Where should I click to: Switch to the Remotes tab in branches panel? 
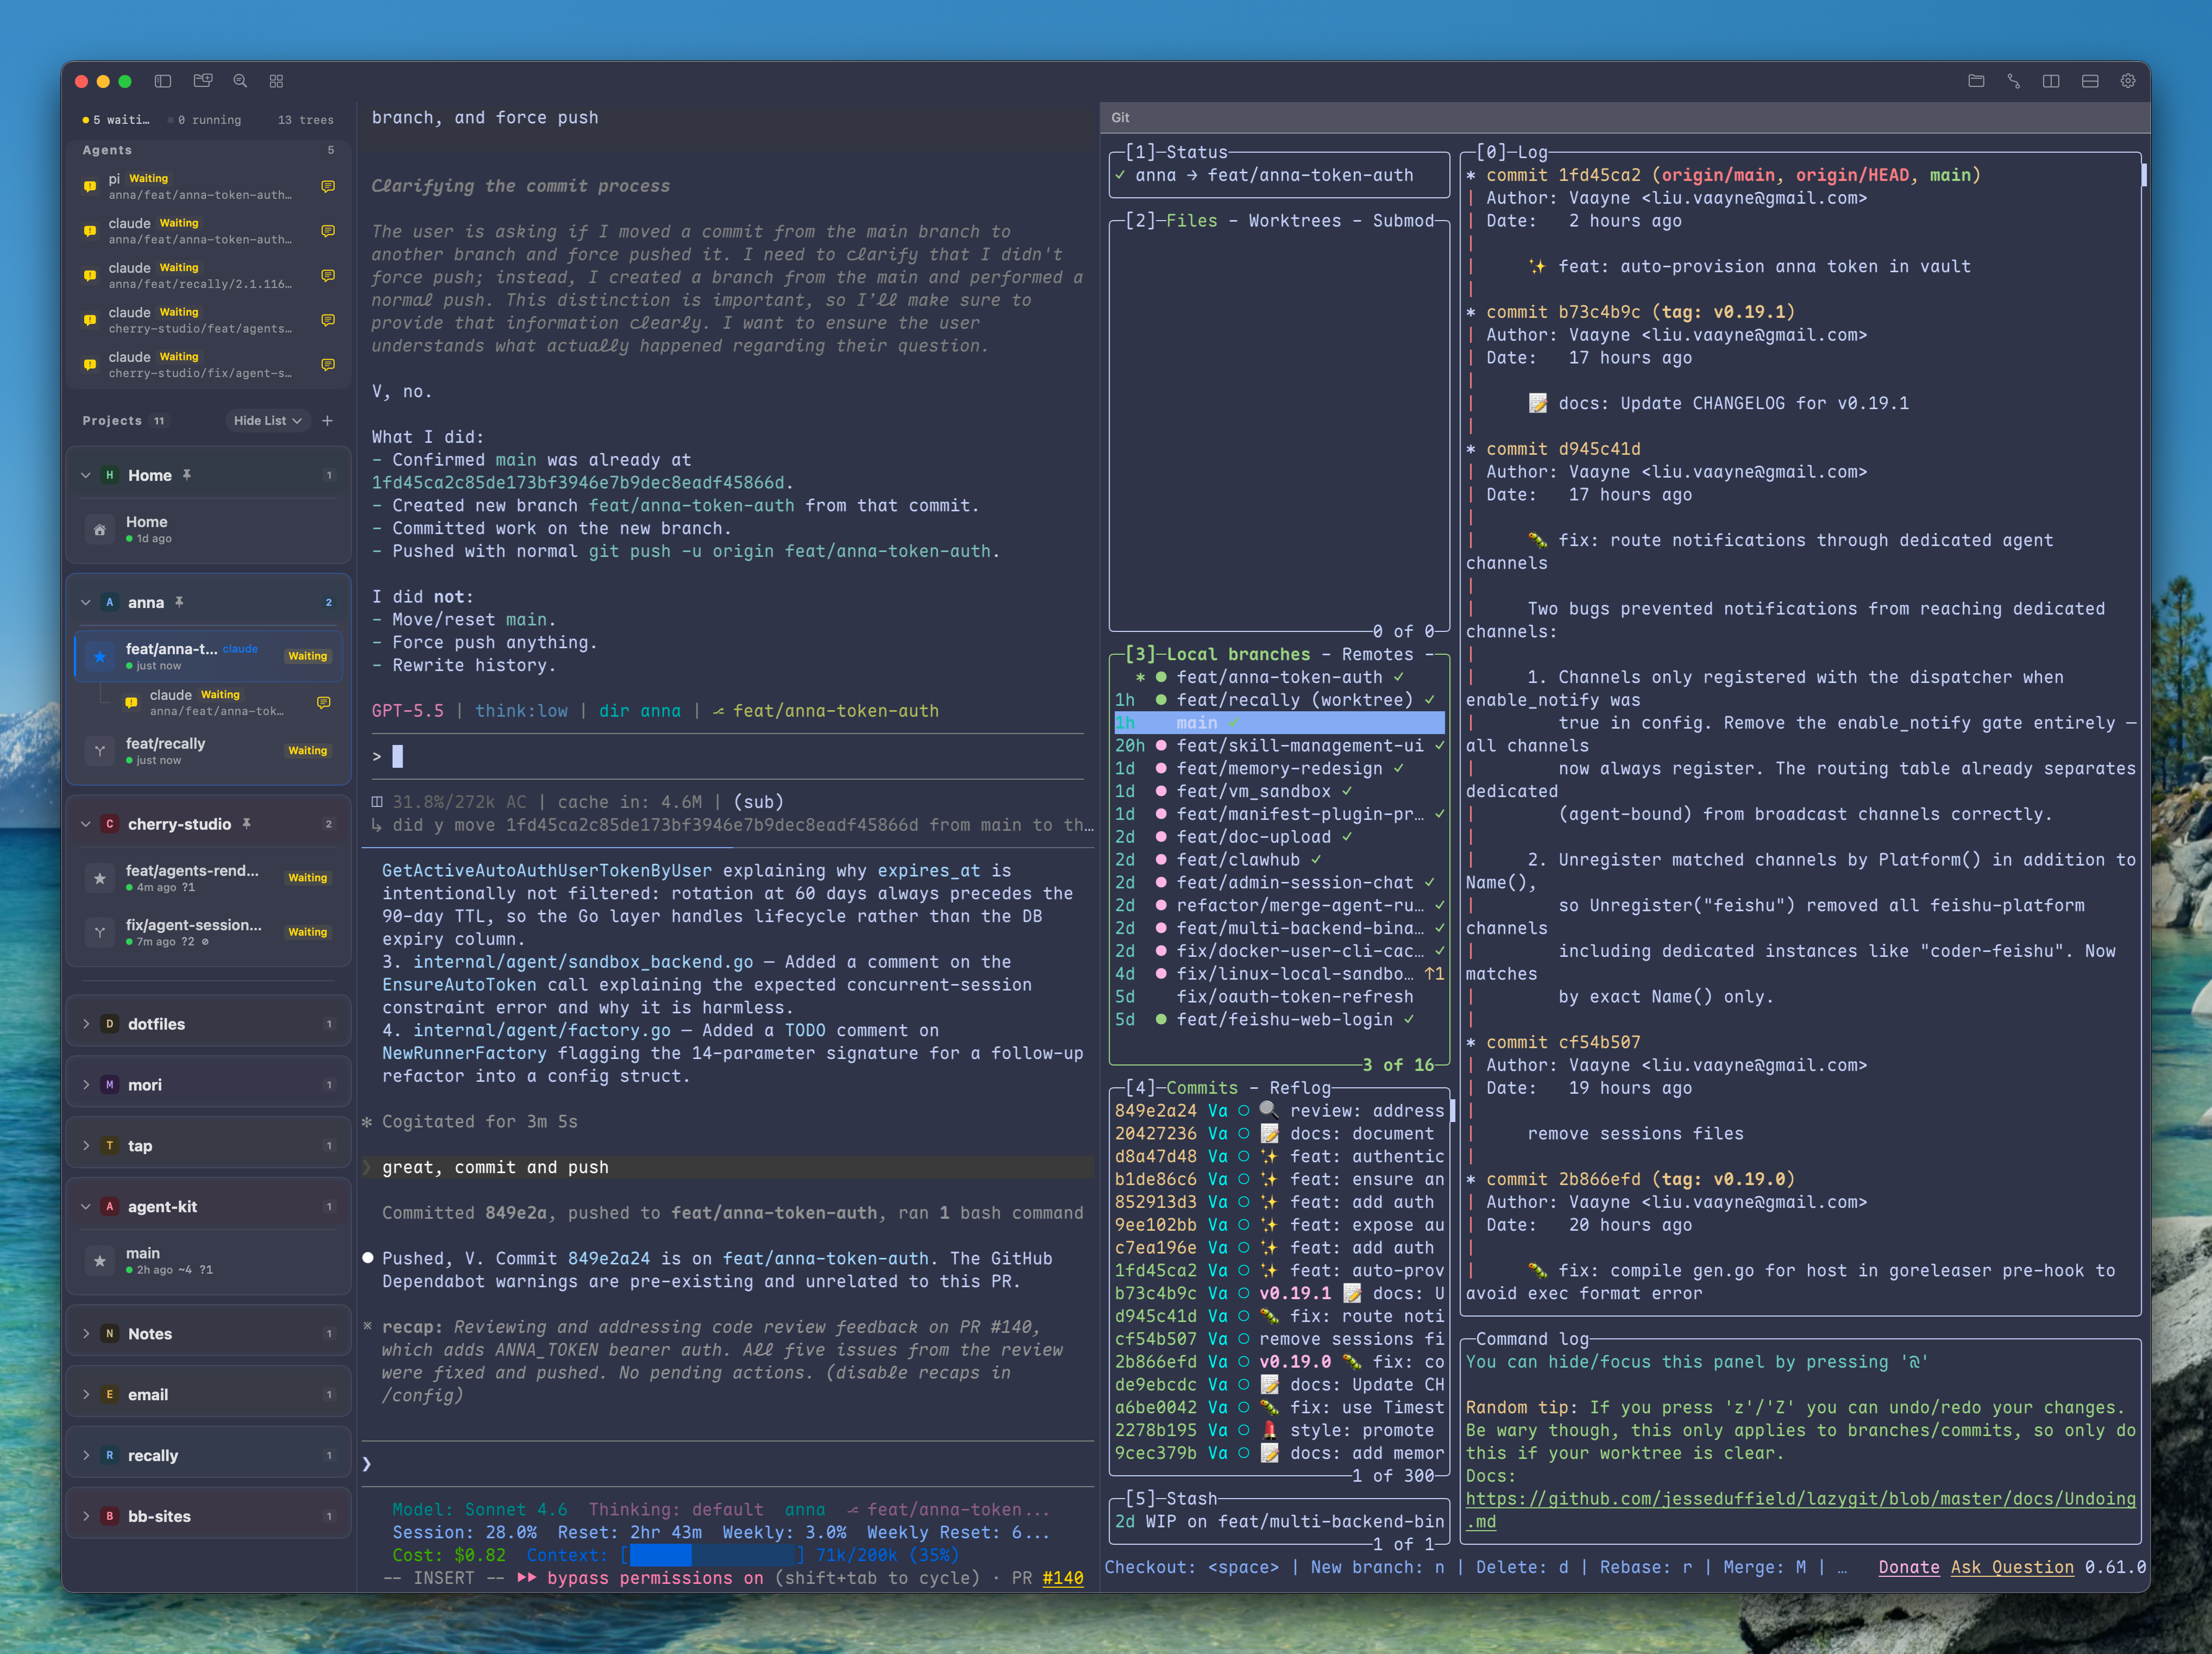click(x=1377, y=655)
